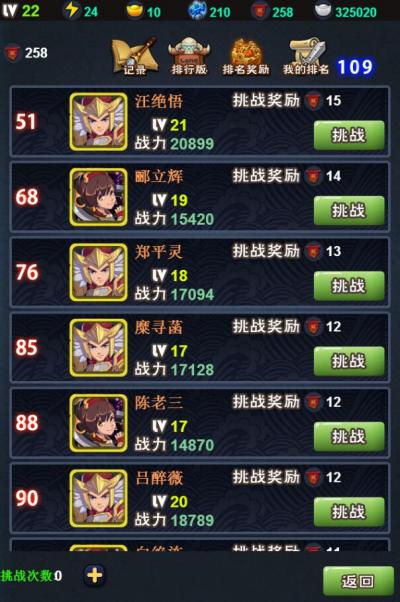The width and height of the screenshot is (400, 602).
Task: Tap the 我的排名 scroll icon
Action: 306,56
